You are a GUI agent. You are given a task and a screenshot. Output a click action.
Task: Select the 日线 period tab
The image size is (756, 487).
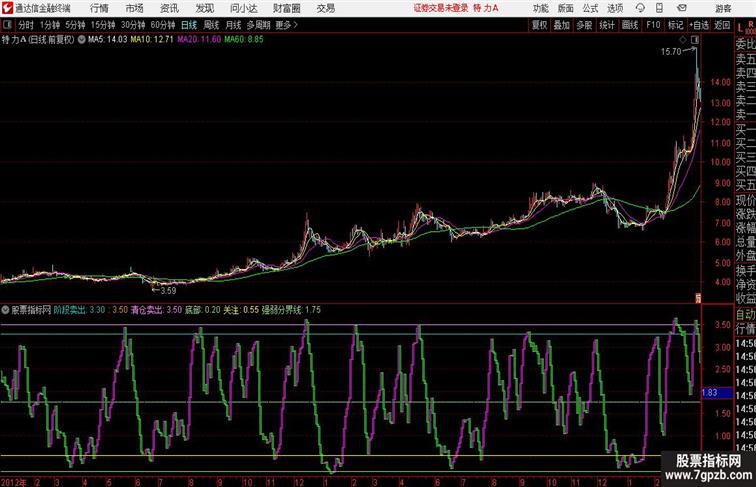point(189,25)
